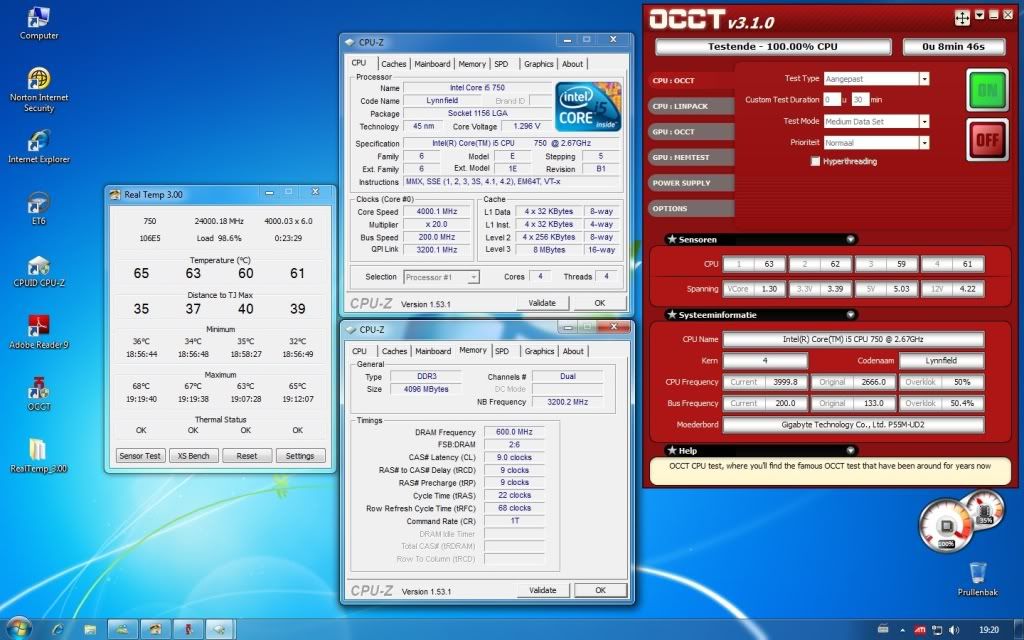This screenshot has width=1024, height=640.
Task: Click the Real Temp title bar icon
Action: tap(115, 194)
